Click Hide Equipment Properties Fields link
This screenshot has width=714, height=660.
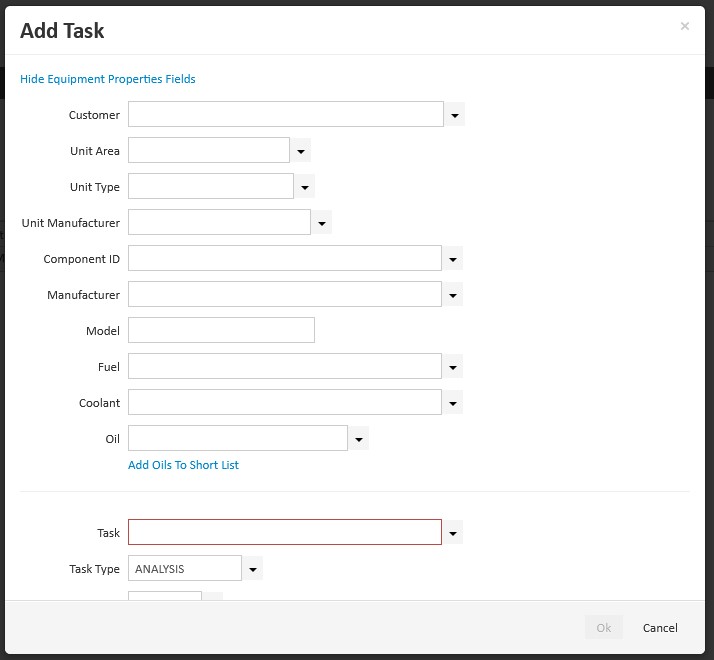point(108,79)
